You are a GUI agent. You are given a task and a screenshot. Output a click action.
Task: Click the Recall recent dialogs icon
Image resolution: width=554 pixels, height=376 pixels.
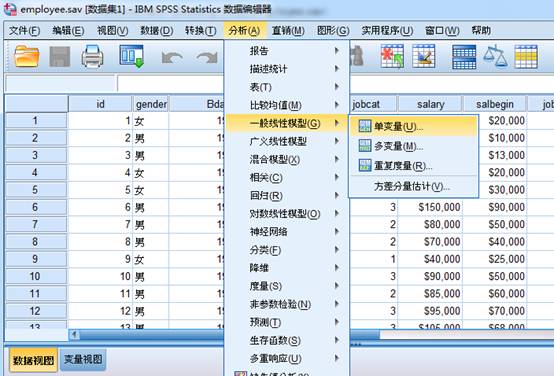pos(131,56)
